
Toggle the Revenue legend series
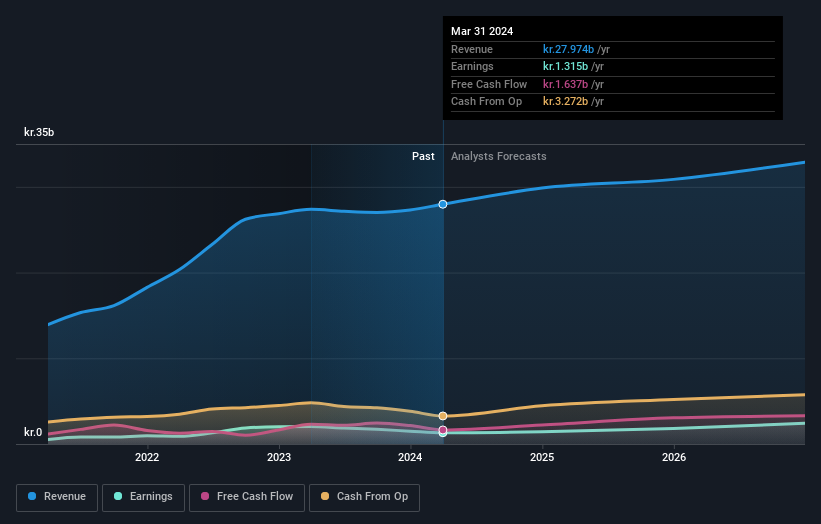[57, 497]
